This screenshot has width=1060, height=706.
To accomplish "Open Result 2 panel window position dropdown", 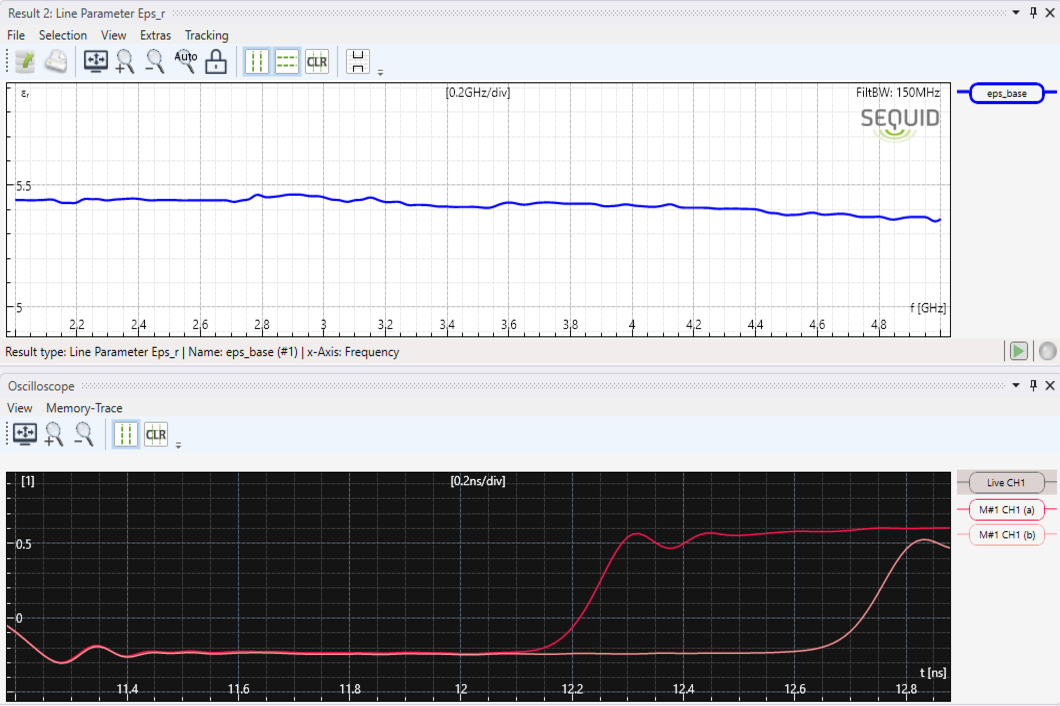I will click(1016, 13).
